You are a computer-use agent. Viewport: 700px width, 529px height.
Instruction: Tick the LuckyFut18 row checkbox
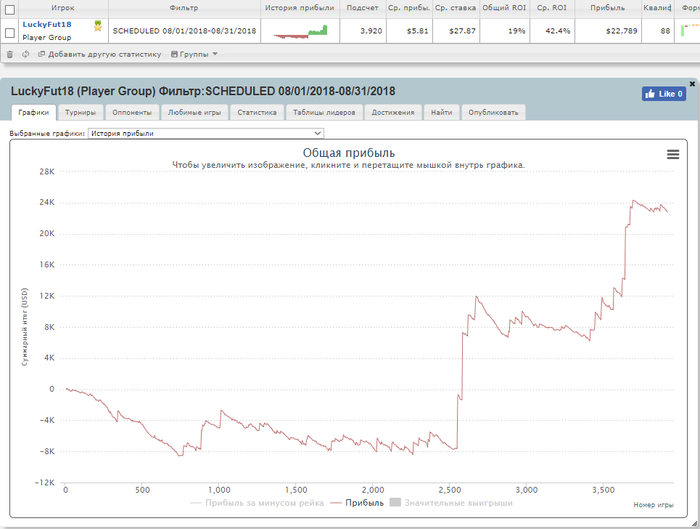[9, 33]
